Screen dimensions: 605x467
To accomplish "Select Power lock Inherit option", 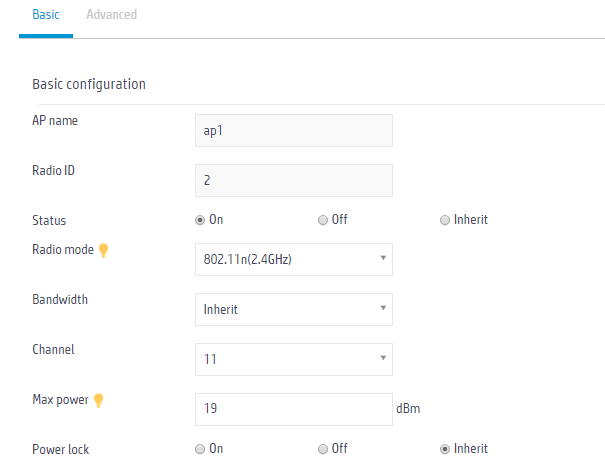I will [445, 449].
